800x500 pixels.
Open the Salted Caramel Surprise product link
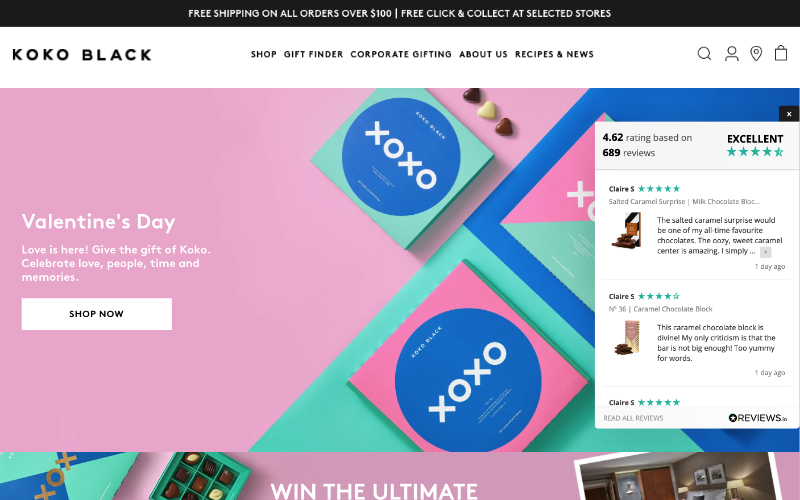[x=684, y=202]
